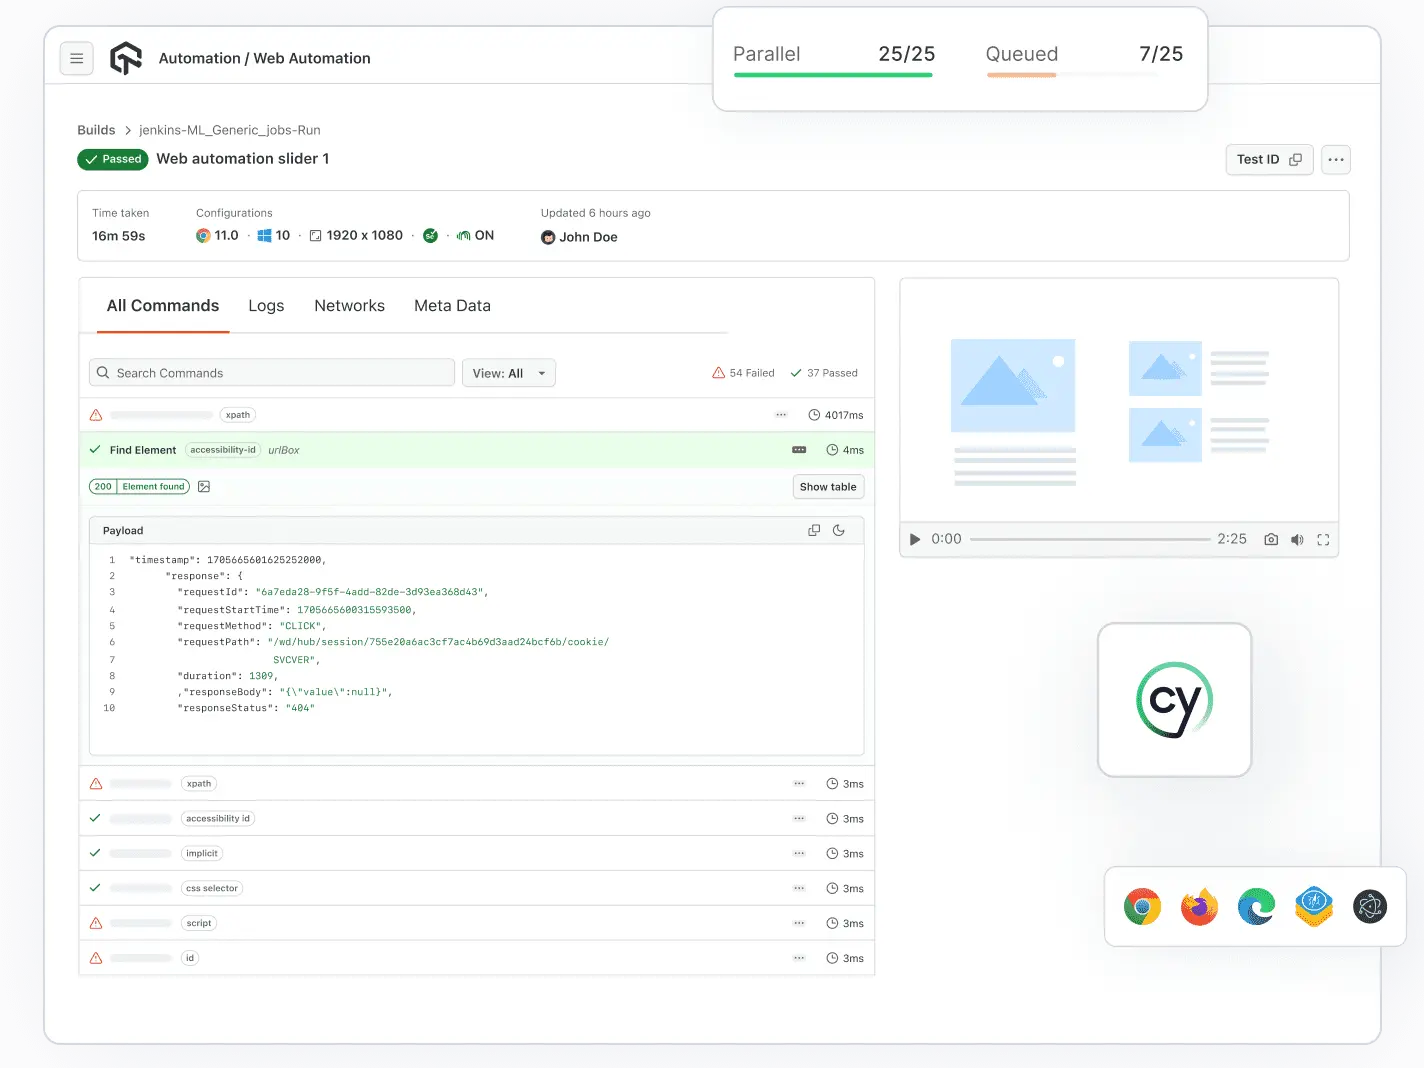Click the Show table button
Screen dimensions: 1424x1068
[828, 486]
